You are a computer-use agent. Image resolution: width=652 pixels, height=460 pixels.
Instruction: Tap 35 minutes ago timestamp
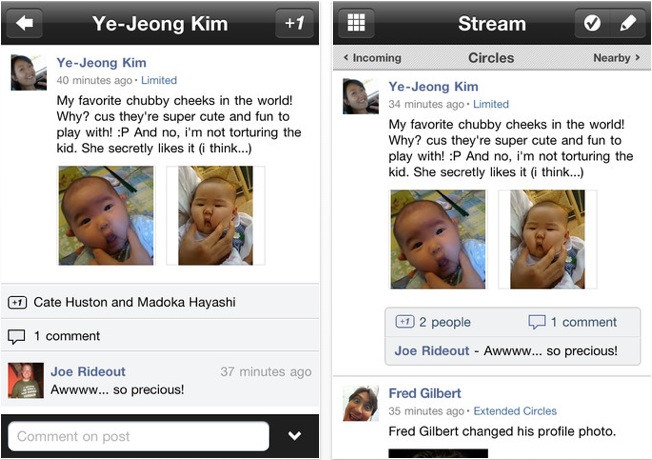click(x=426, y=411)
